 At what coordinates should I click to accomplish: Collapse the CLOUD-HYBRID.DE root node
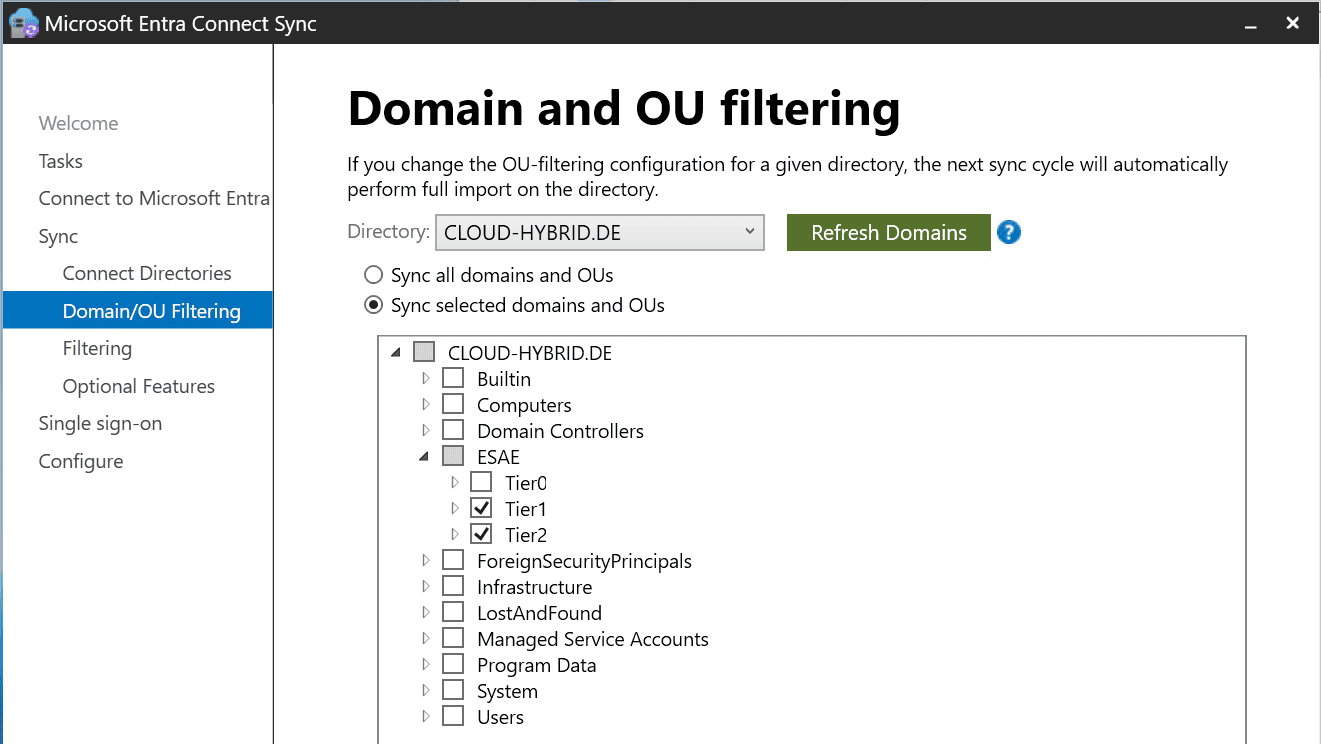click(397, 353)
